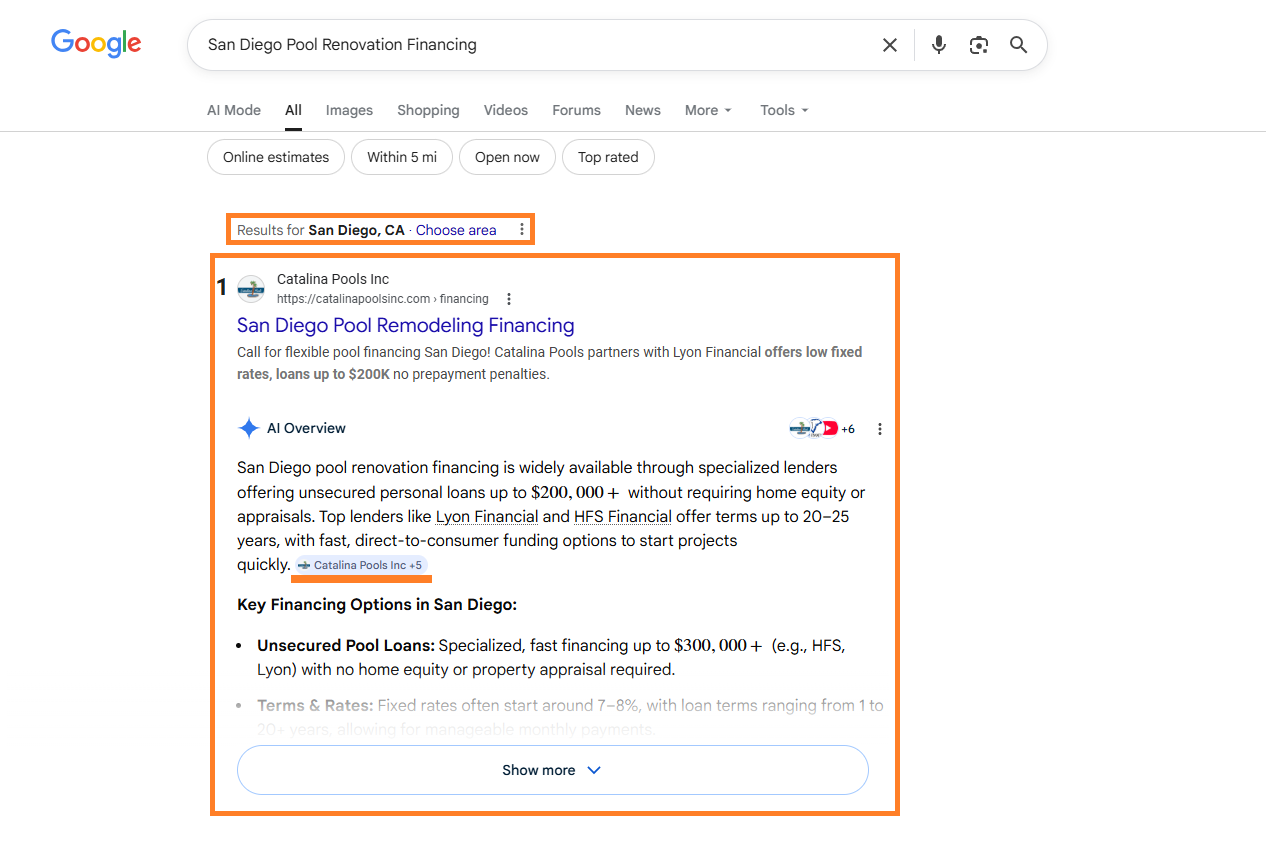The height and width of the screenshot is (845, 1266).
Task: Start voice search with microphone icon
Action: [x=938, y=45]
